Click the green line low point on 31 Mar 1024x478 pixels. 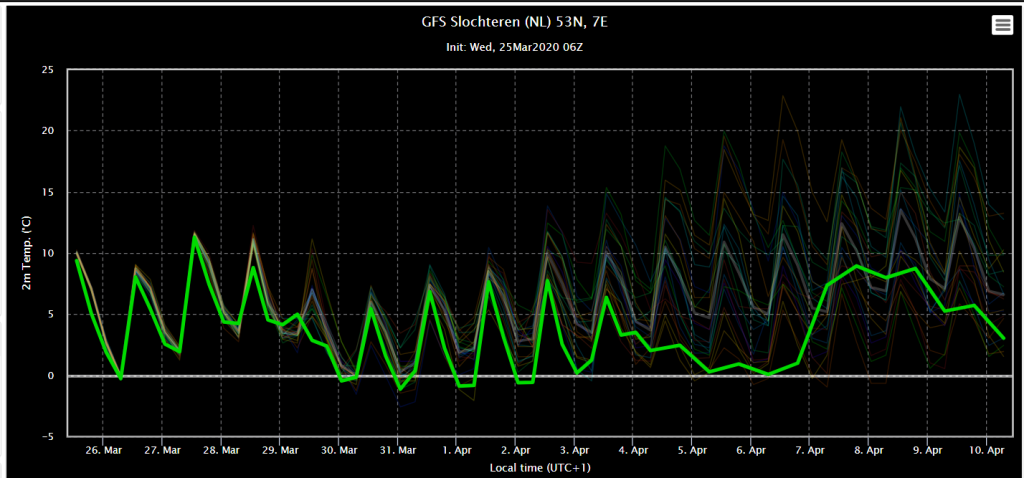tap(400, 389)
